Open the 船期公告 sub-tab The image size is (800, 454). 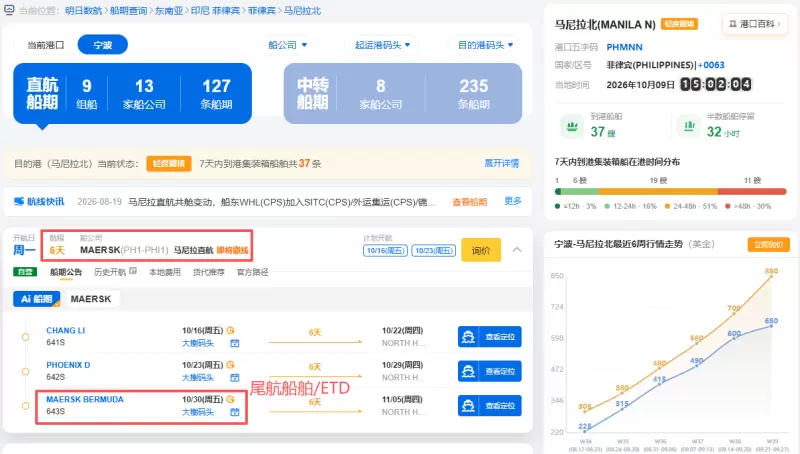point(66,272)
